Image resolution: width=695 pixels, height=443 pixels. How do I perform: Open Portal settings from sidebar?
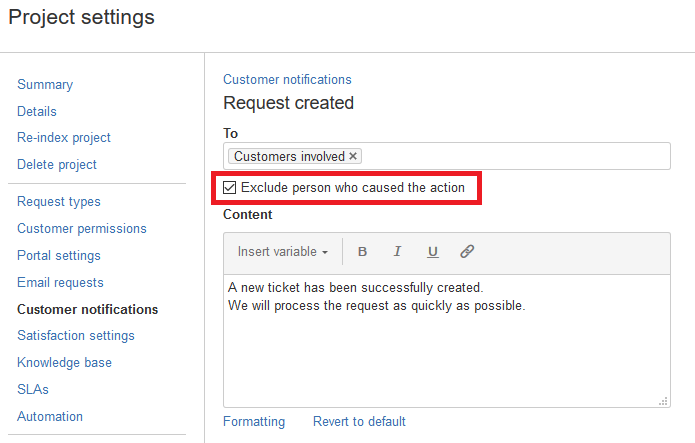(59, 256)
